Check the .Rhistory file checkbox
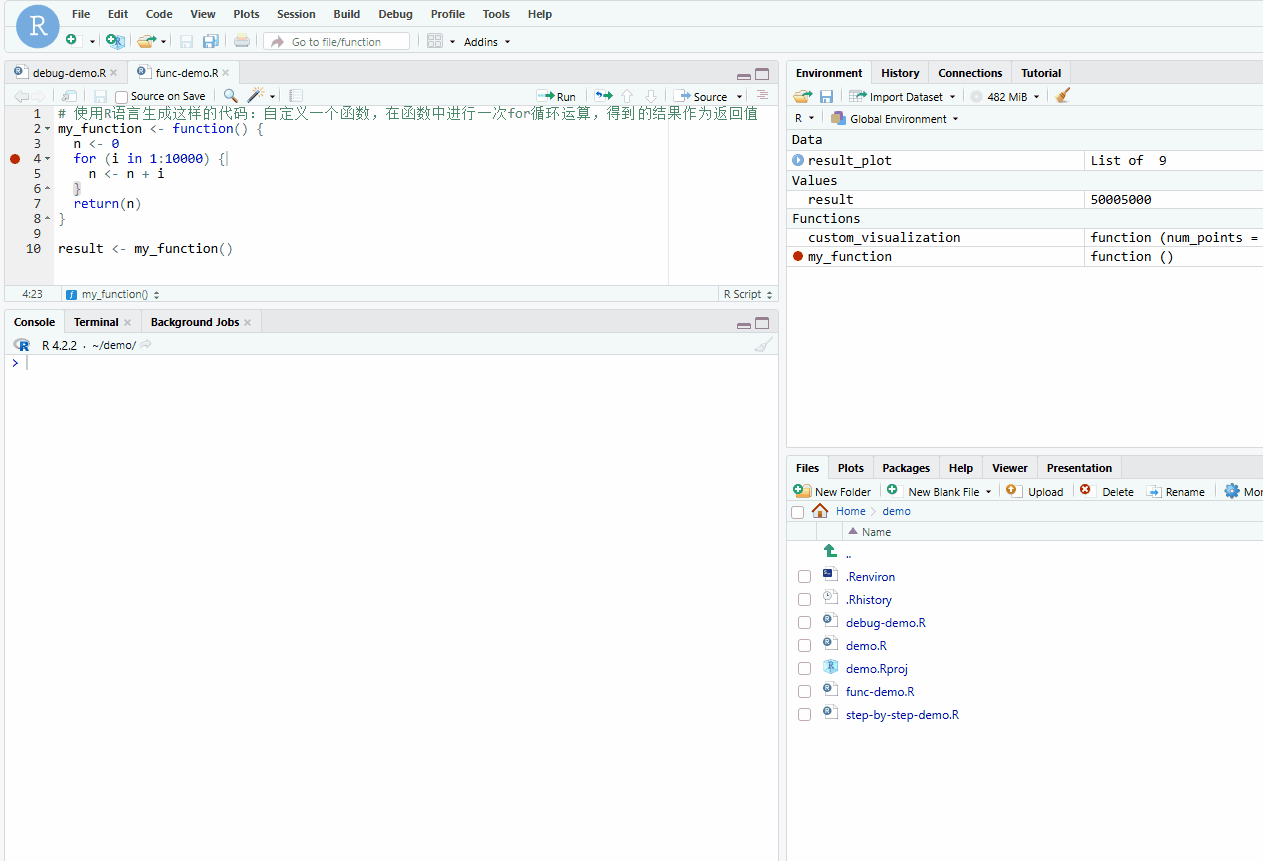This screenshot has width=1263, height=861. (804, 600)
